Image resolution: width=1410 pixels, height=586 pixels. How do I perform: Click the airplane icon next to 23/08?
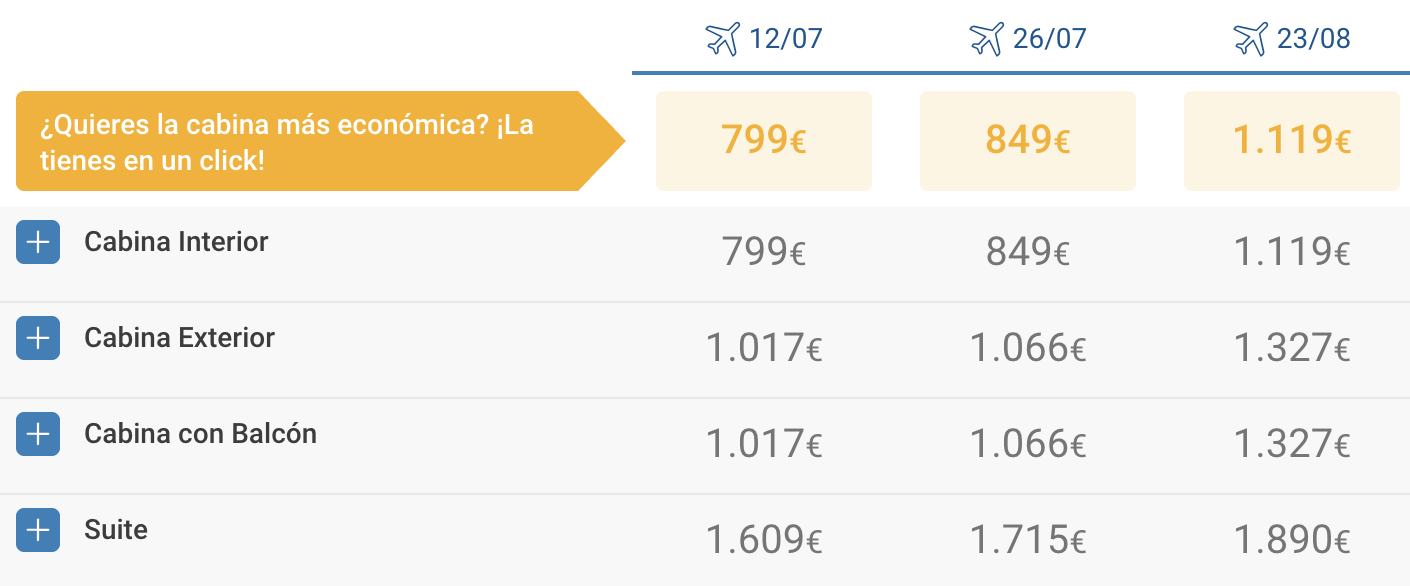click(1250, 39)
